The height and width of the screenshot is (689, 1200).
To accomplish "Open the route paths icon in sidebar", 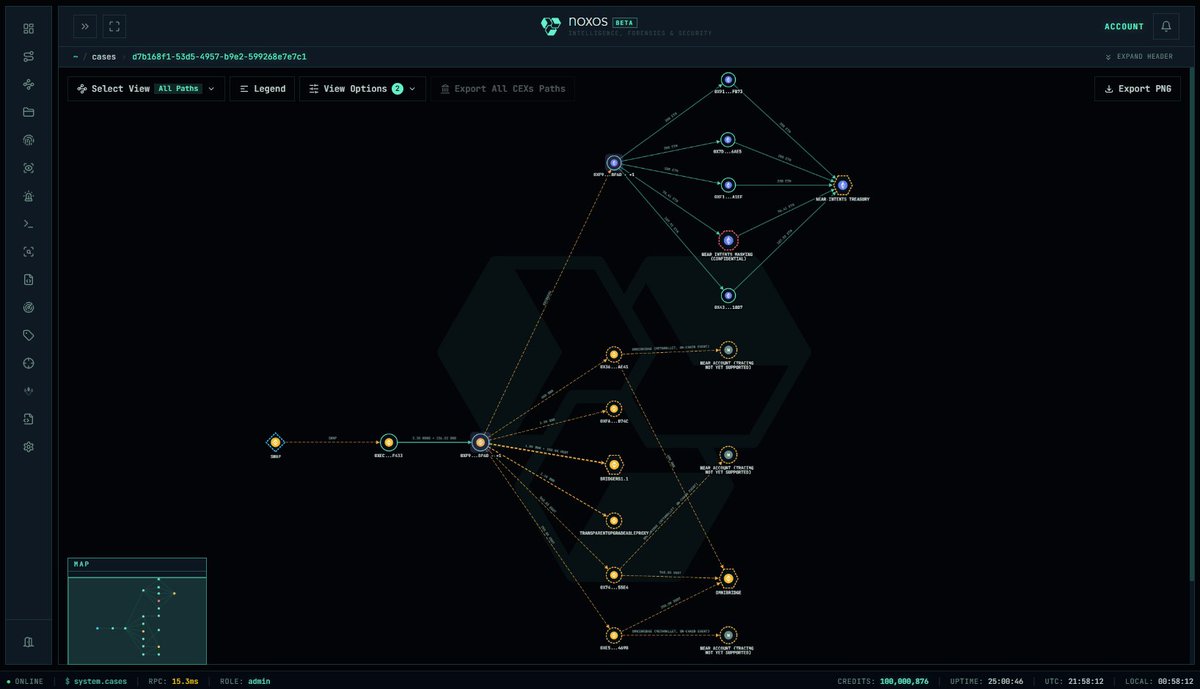I will (28, 56).
